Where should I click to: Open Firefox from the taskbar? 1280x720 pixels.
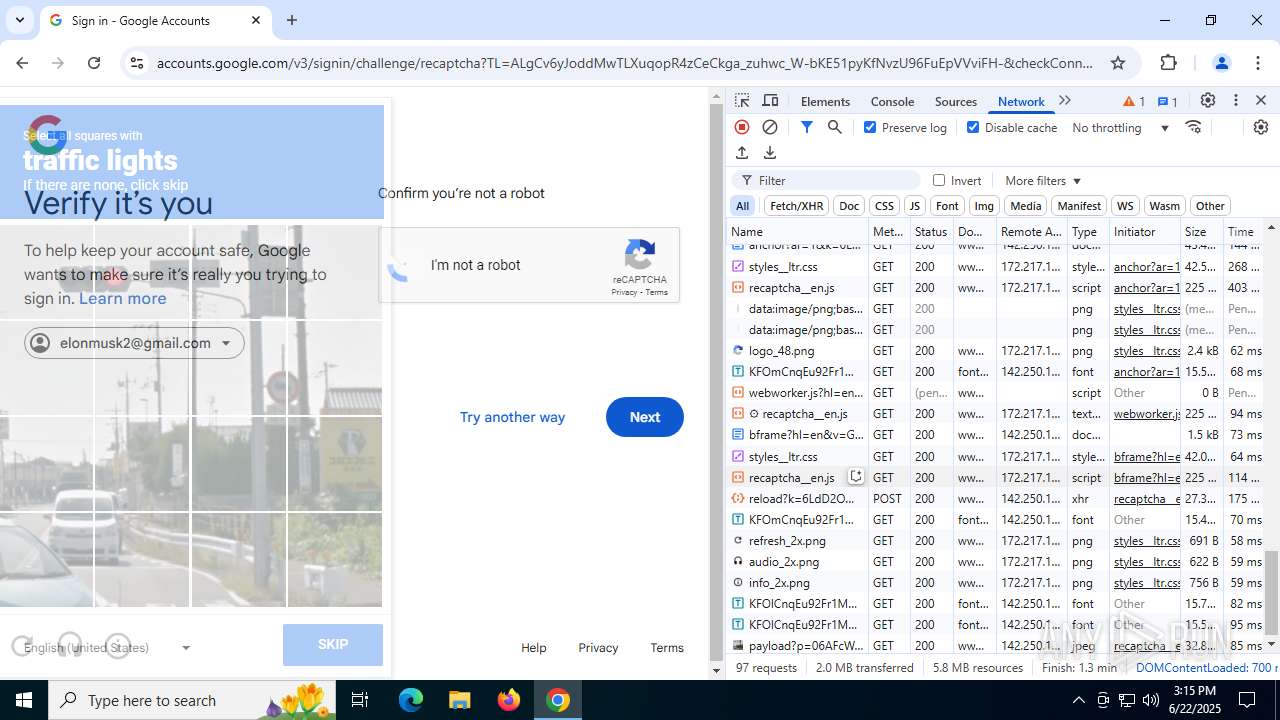(509, 700)
